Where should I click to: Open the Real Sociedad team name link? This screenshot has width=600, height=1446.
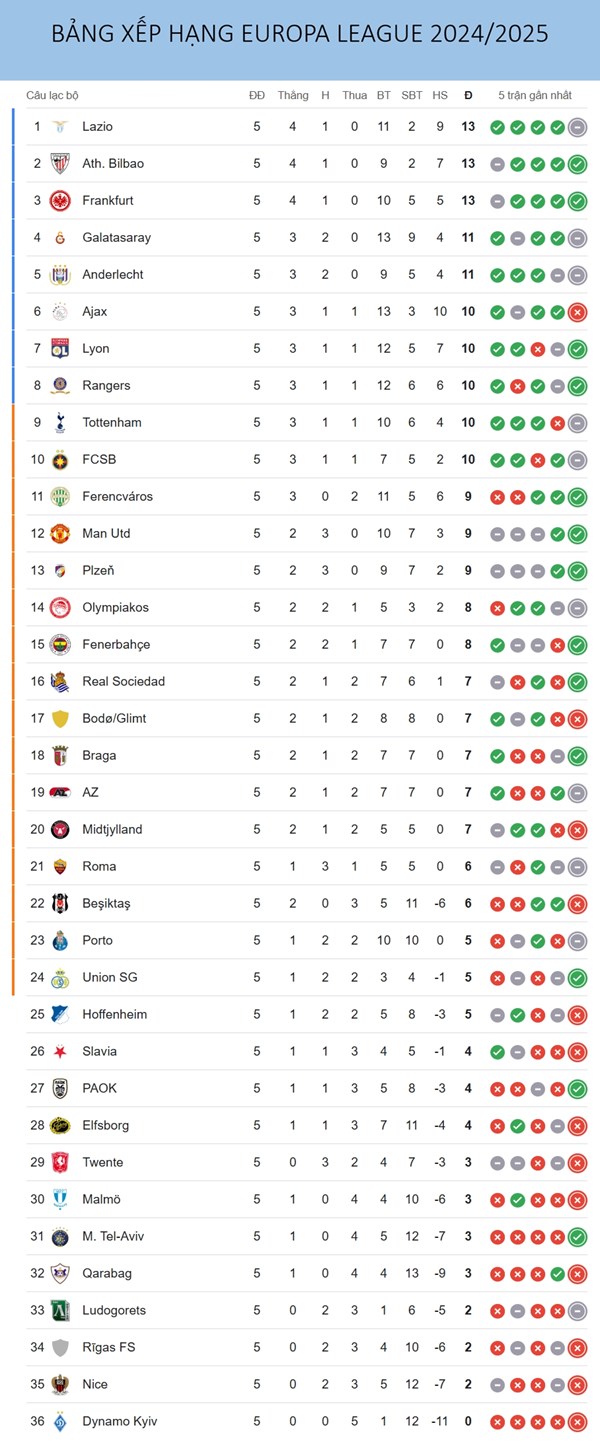point(123,682)
